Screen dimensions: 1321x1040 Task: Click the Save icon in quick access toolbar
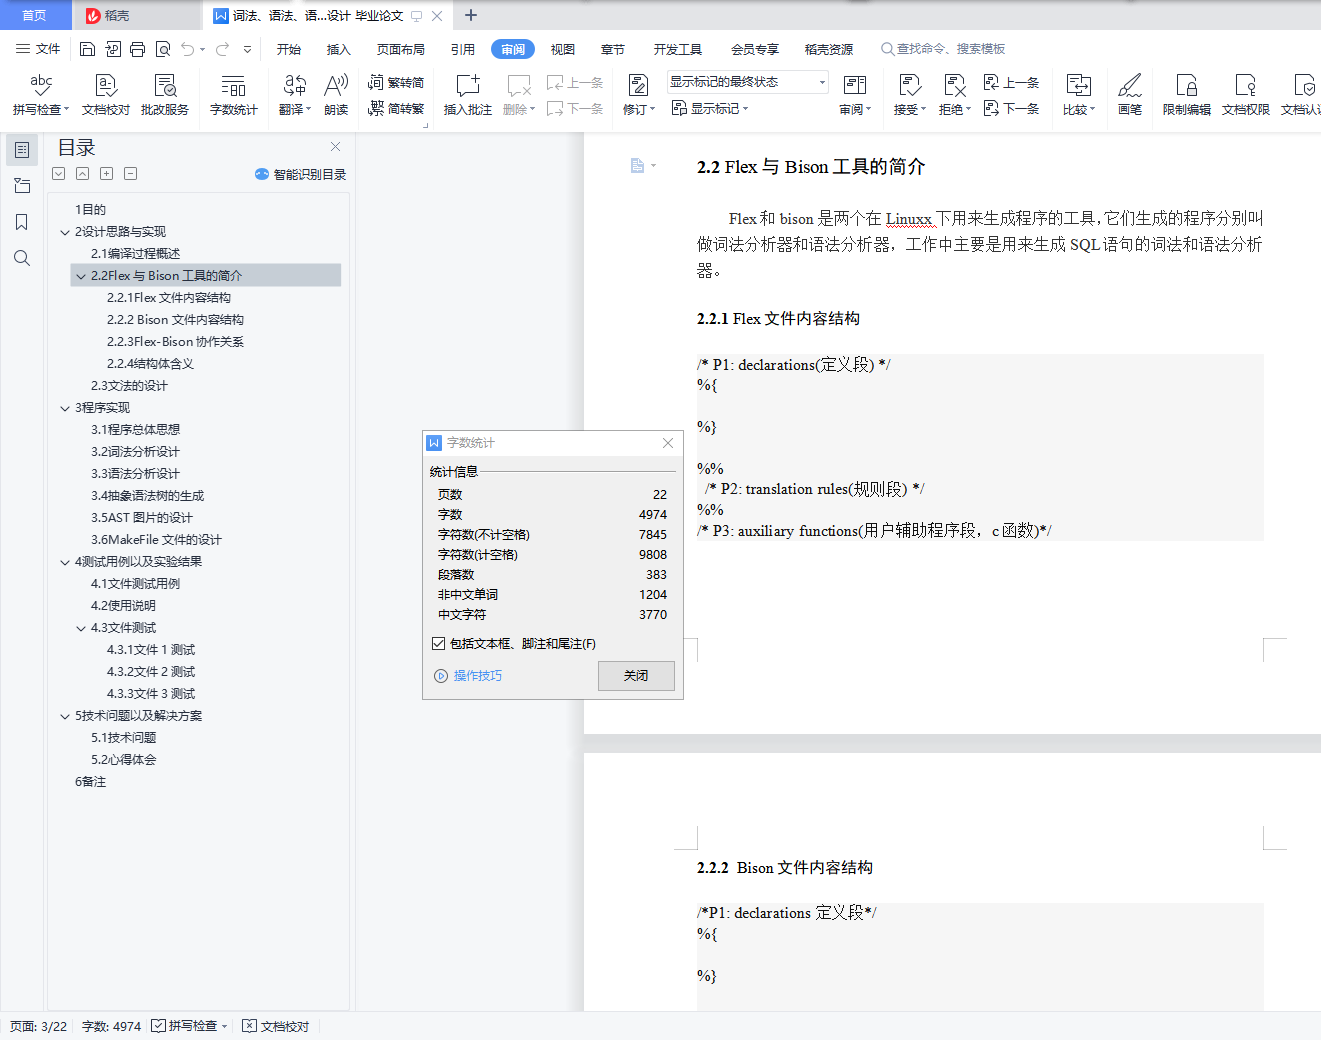point(87,49)
